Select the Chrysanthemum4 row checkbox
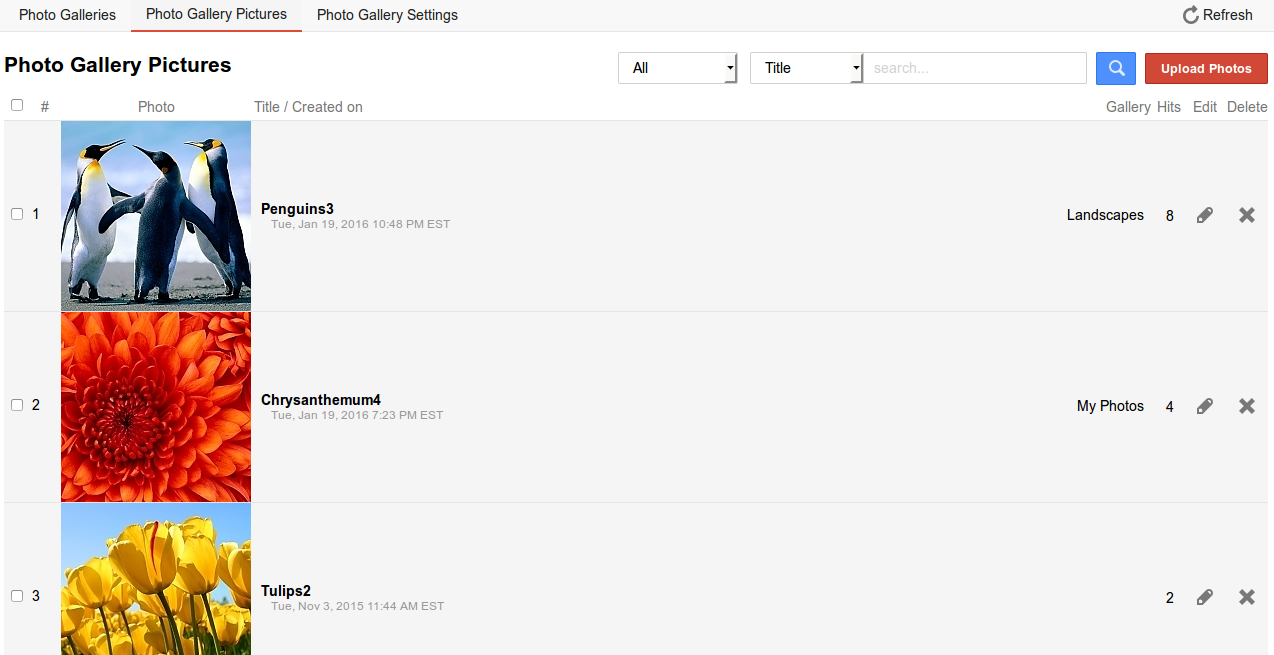The width and height of the screenshot is (1274, 655). tap(17, 405)
